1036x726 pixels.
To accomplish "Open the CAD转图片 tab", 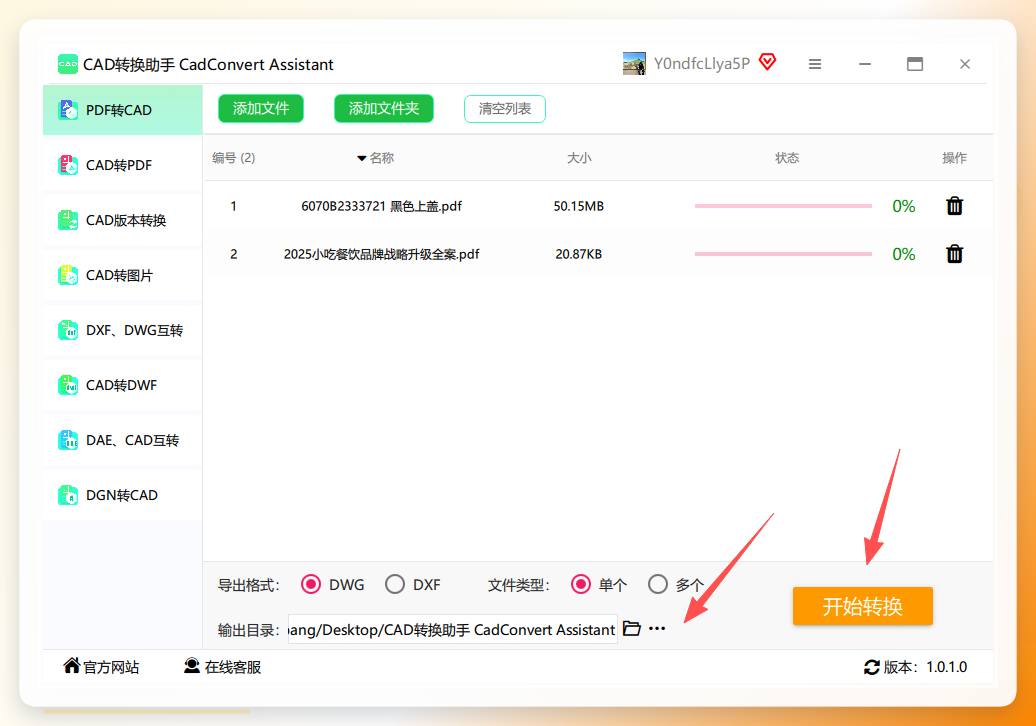I will point(122,275).
